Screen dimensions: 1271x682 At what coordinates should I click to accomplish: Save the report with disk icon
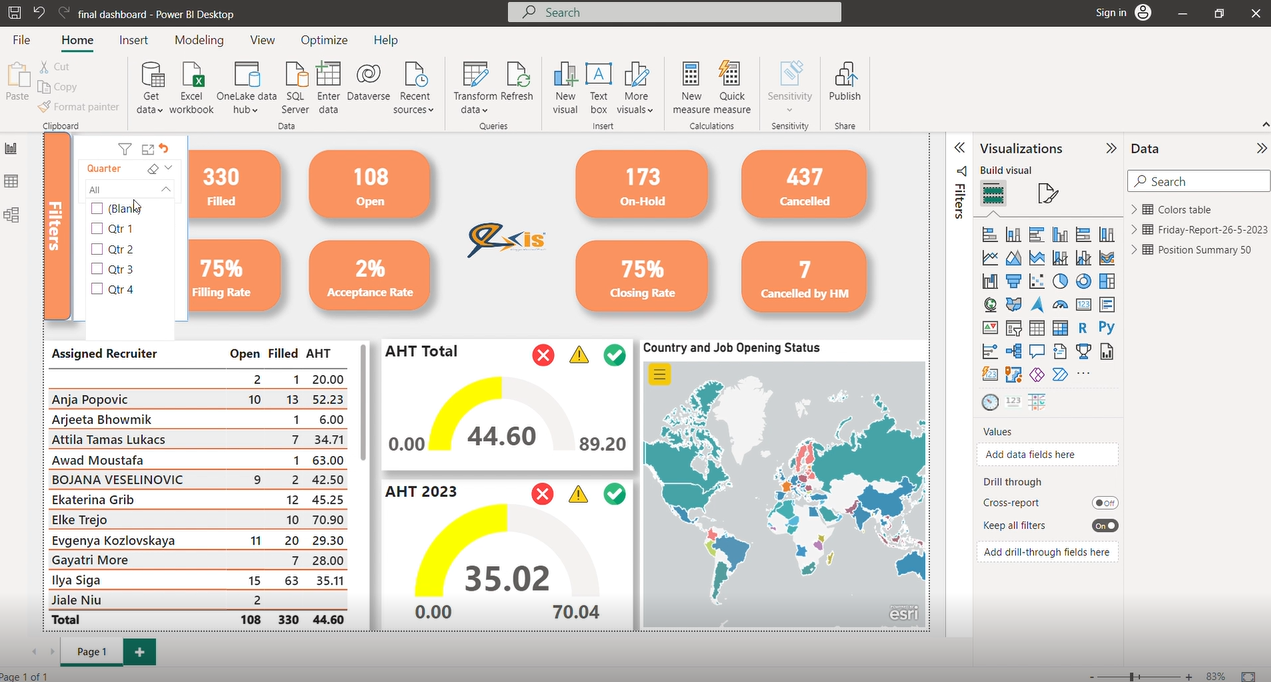(14, 13)
